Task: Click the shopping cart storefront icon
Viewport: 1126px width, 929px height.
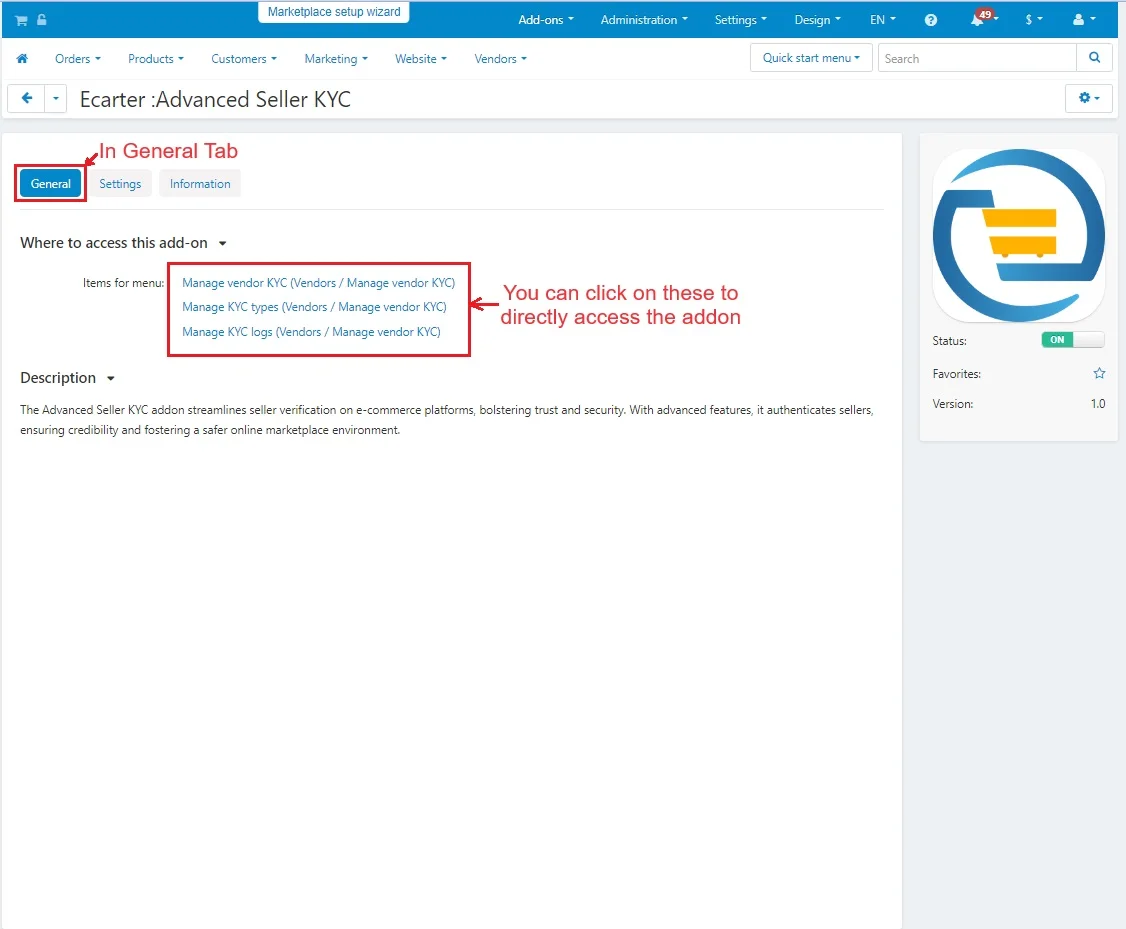Action: tap(21, 20)
